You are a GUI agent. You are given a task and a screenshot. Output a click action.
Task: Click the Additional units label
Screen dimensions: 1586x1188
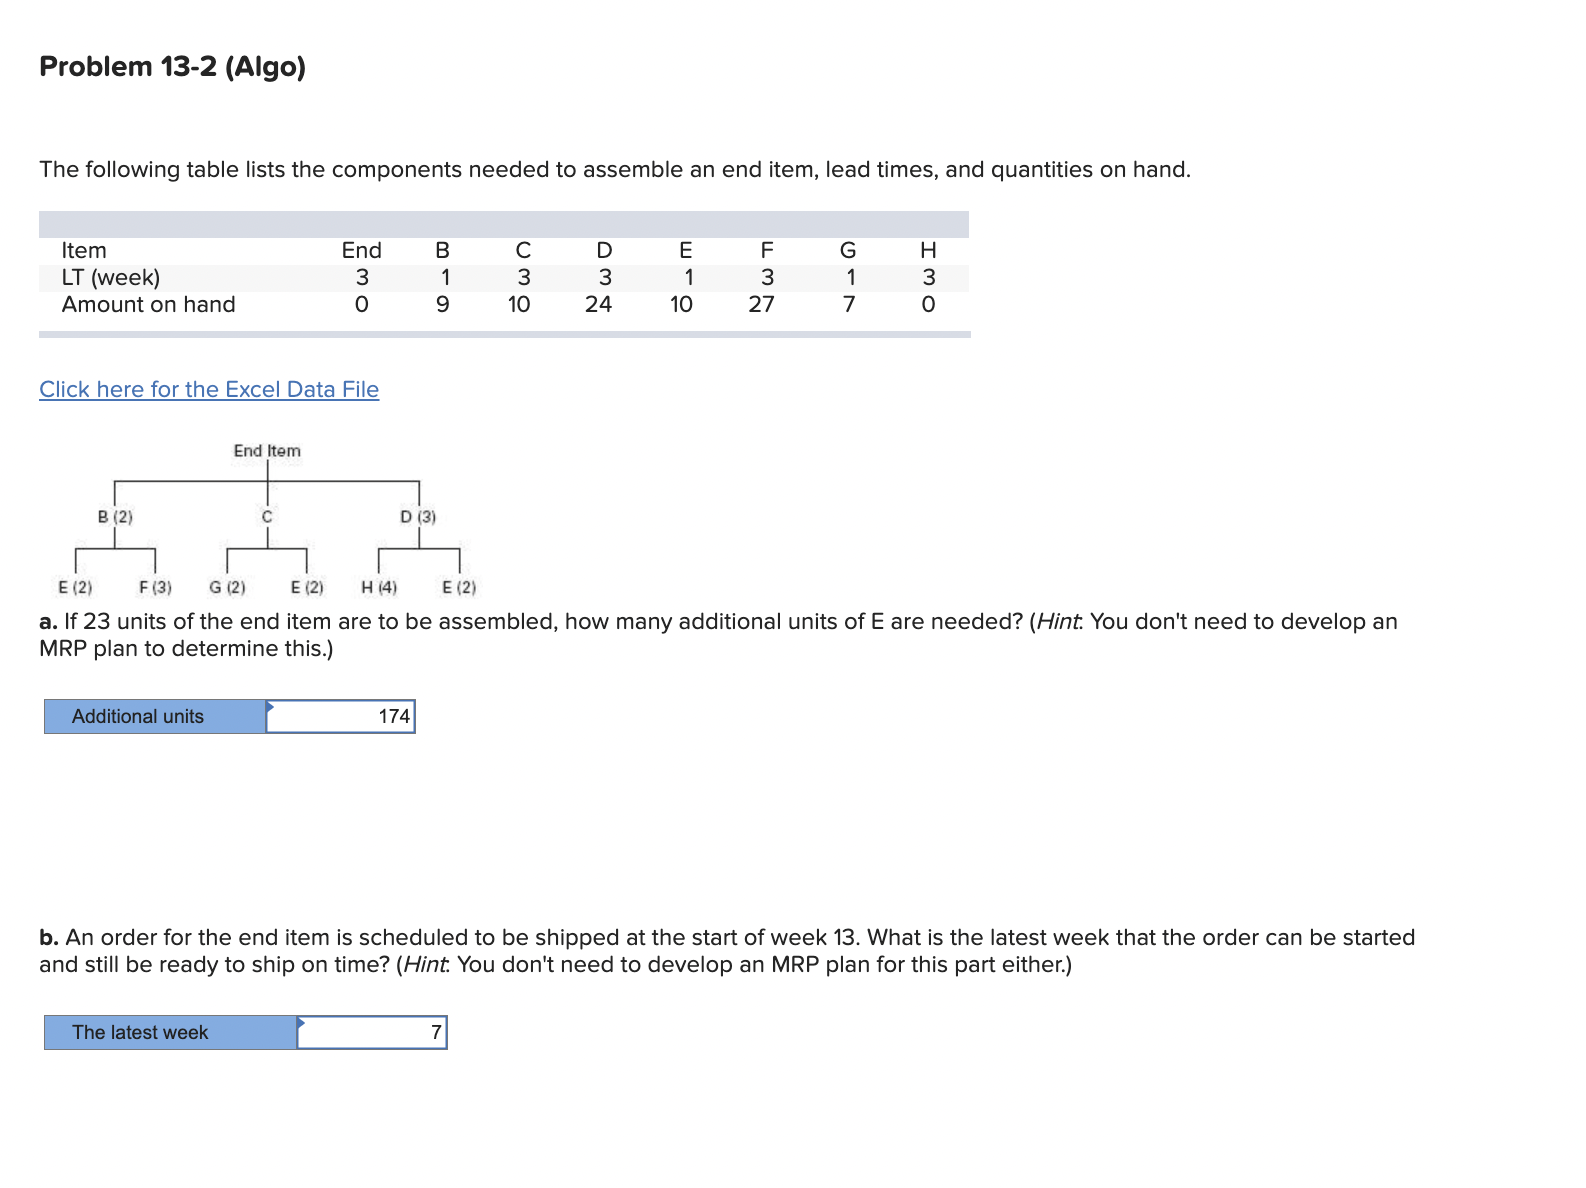coord(139,716)
